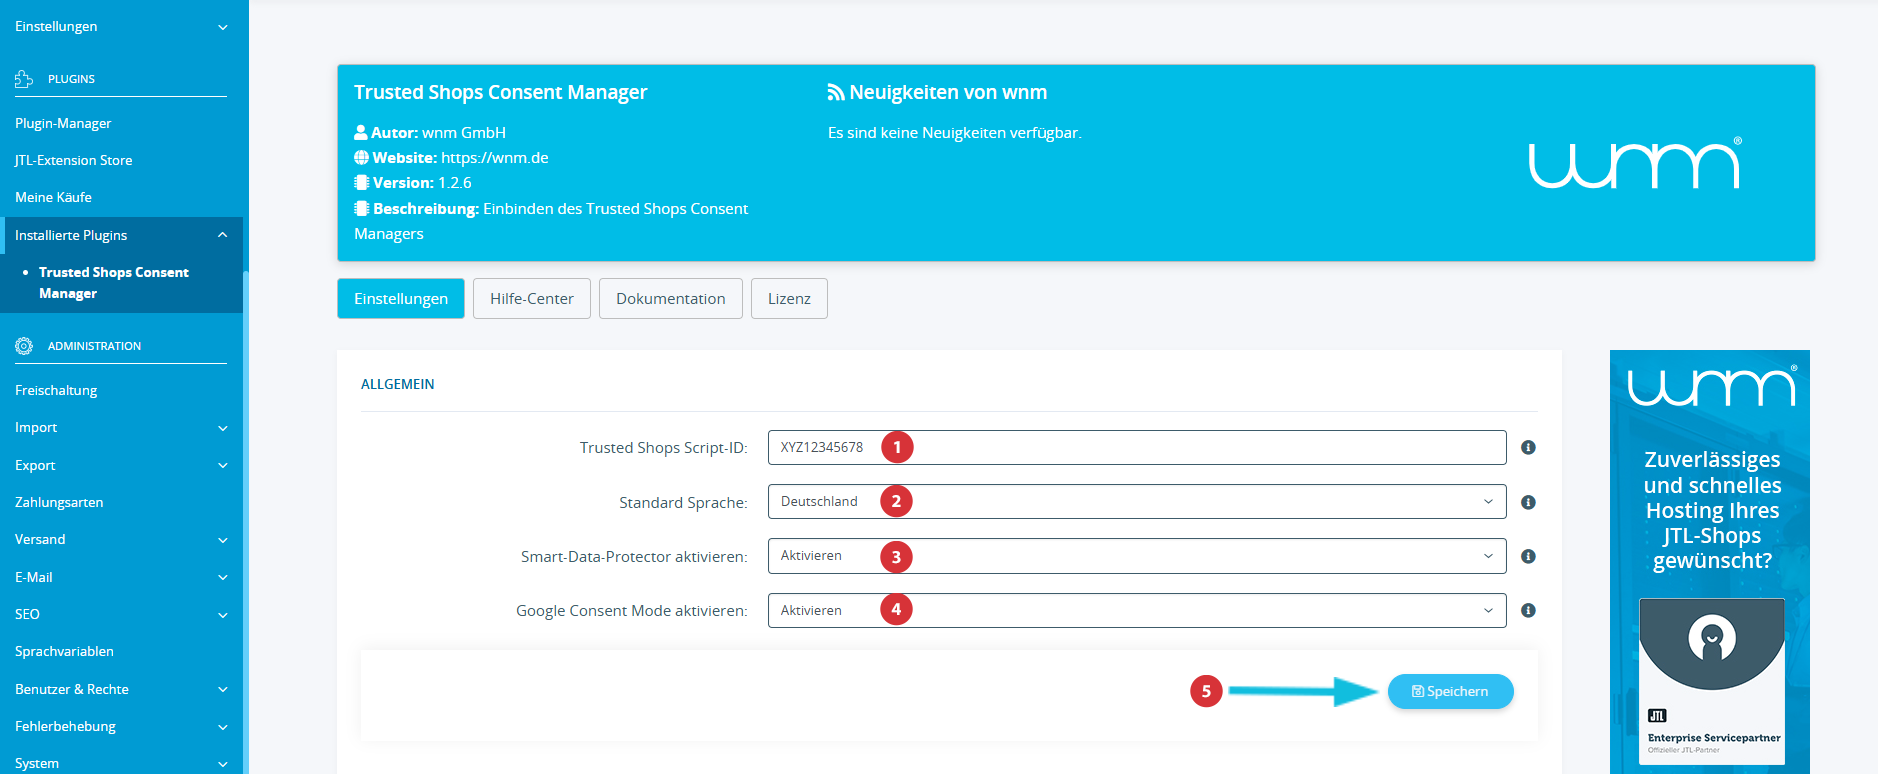Click the wnm hosting advertisement banner
Image resolution: width=1878 pixels, height=774 pixels.
click(x=1710, y=562)
